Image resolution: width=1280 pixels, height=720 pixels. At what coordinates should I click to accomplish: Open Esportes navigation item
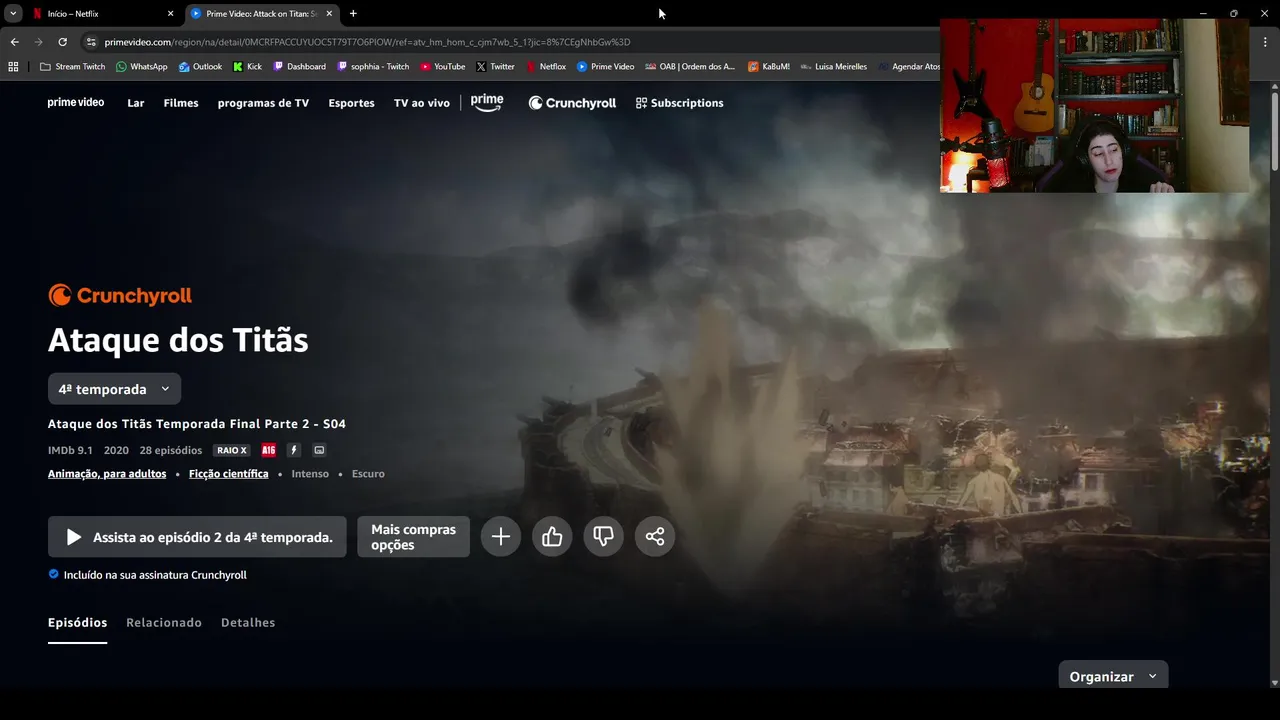coord(351,103)
